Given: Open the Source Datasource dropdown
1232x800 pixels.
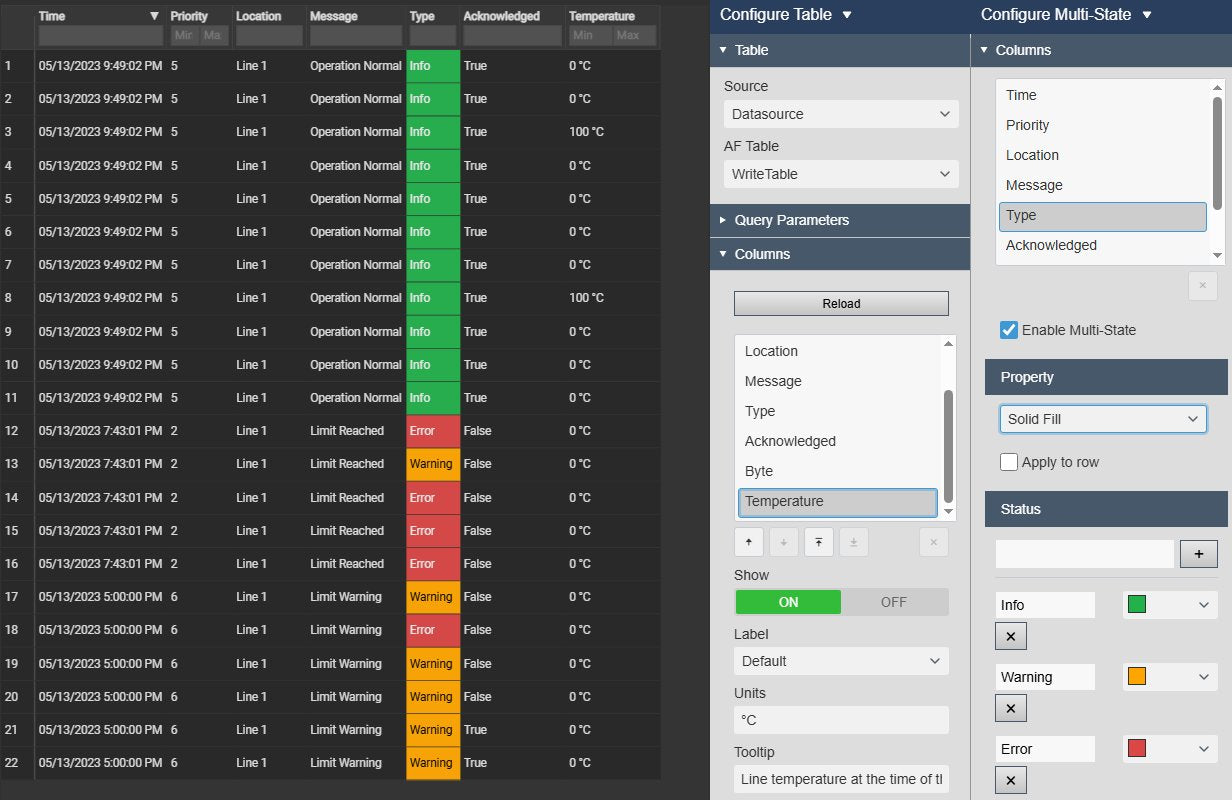Looking at the screenshot, I should point(841,114).
